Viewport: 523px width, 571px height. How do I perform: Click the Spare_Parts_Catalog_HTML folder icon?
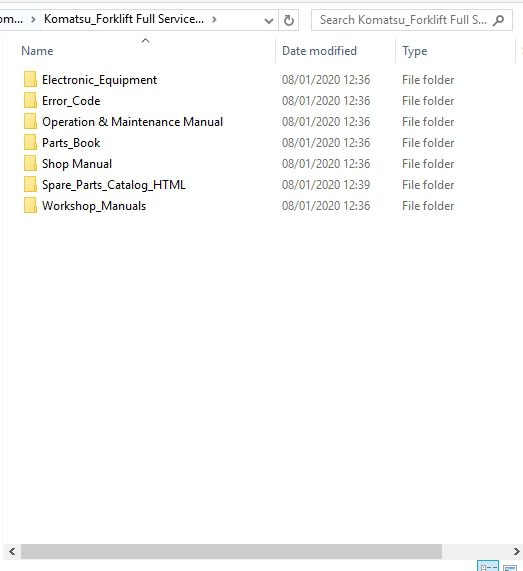30,184
